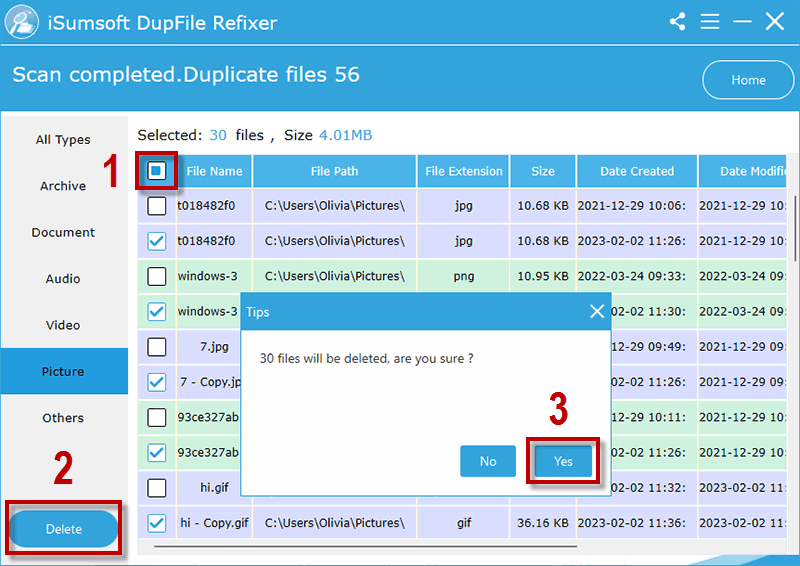The image size is (800, 566).
Task: Click the hi.gif file name
Action: (x=214, y=487)
